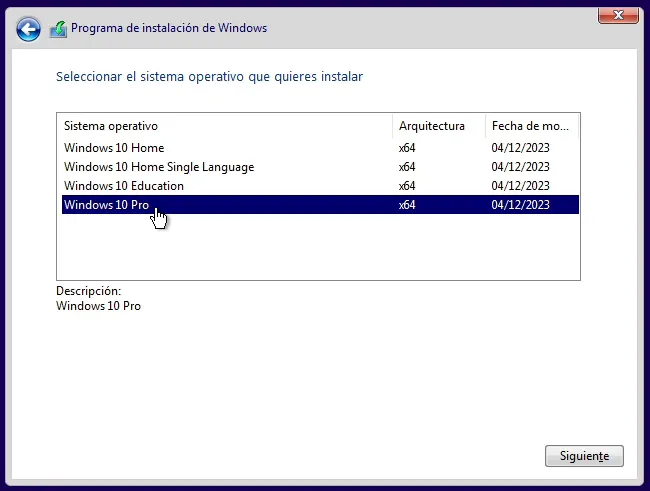The width and height of the screenshot is (650, 491).
Task: Click x64 in the Windows 10 Education row
Action: click(x=407, y=186)
